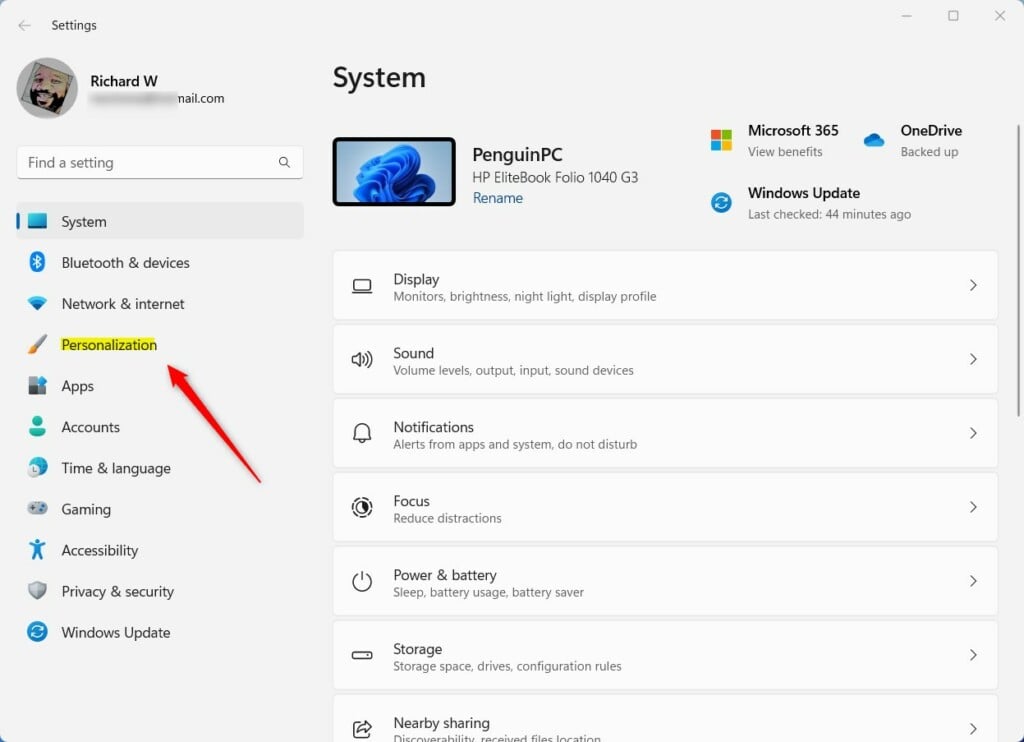The height and width of the screenshot is (742, 1024).
Task: Open Accessibility settings
Action: click(x=160, y=550)
